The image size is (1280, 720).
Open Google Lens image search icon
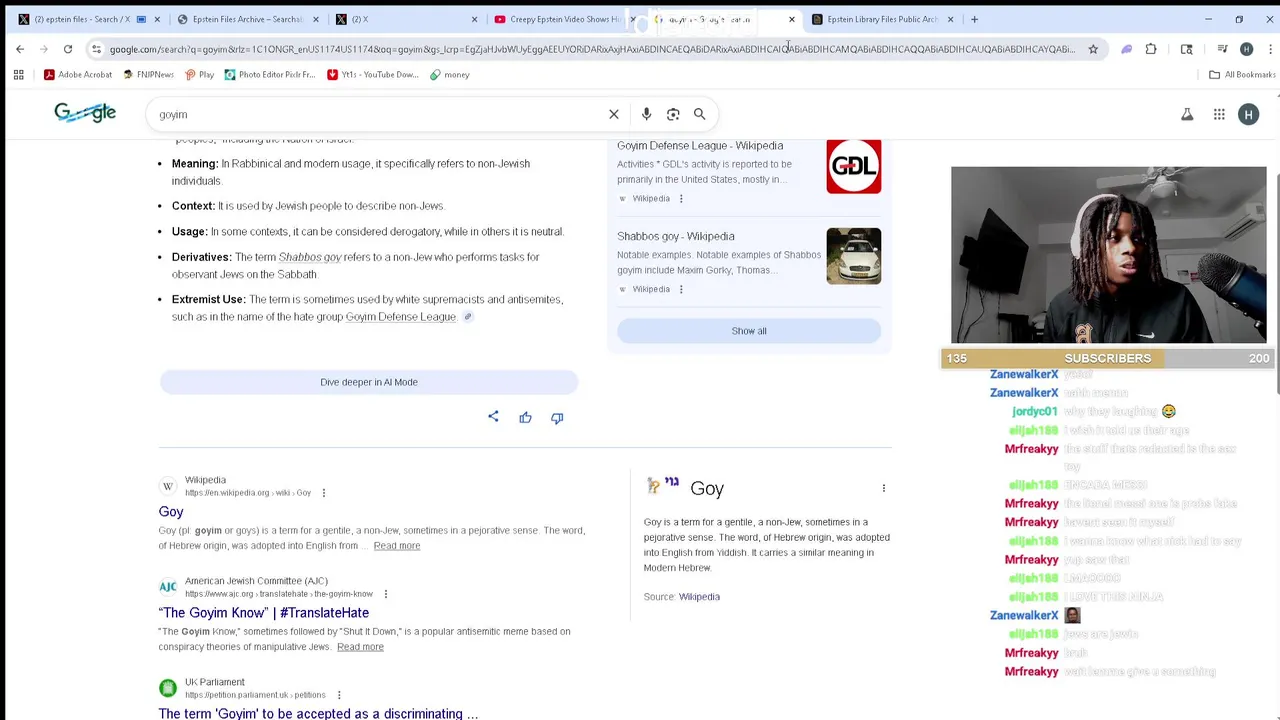(x=673, y=114)
